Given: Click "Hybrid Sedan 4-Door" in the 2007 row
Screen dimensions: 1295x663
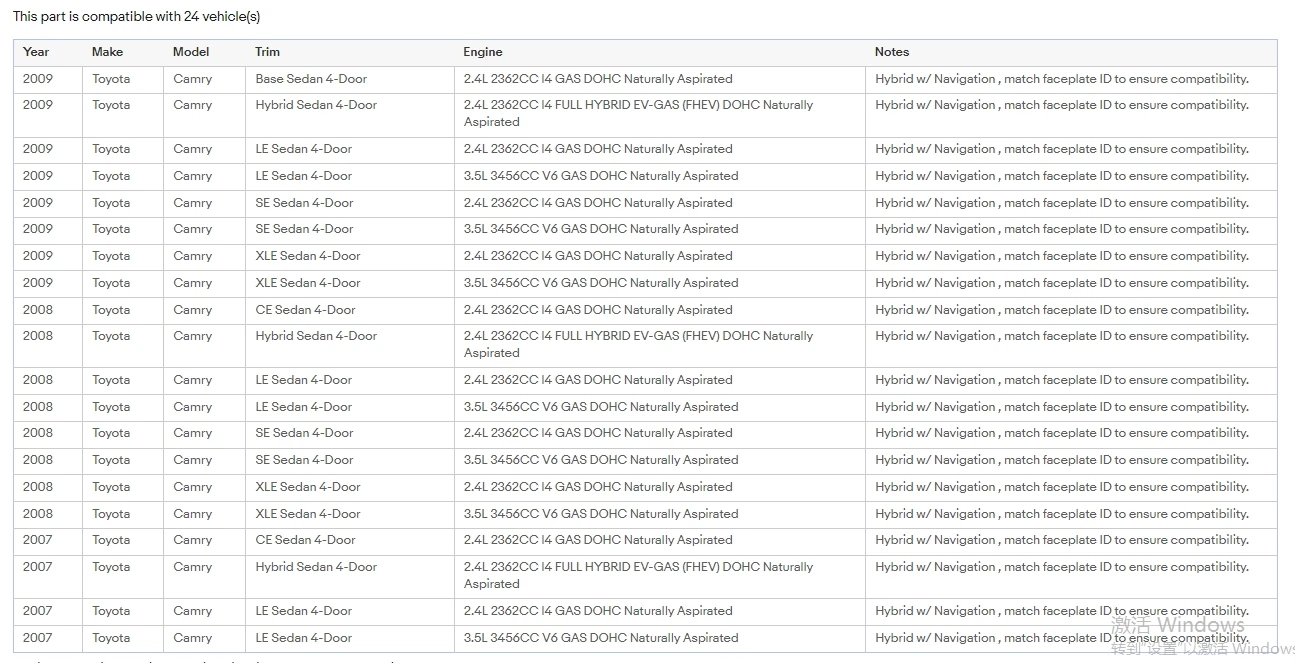Looking at the screenshot, I should click(x=316, y=567).
